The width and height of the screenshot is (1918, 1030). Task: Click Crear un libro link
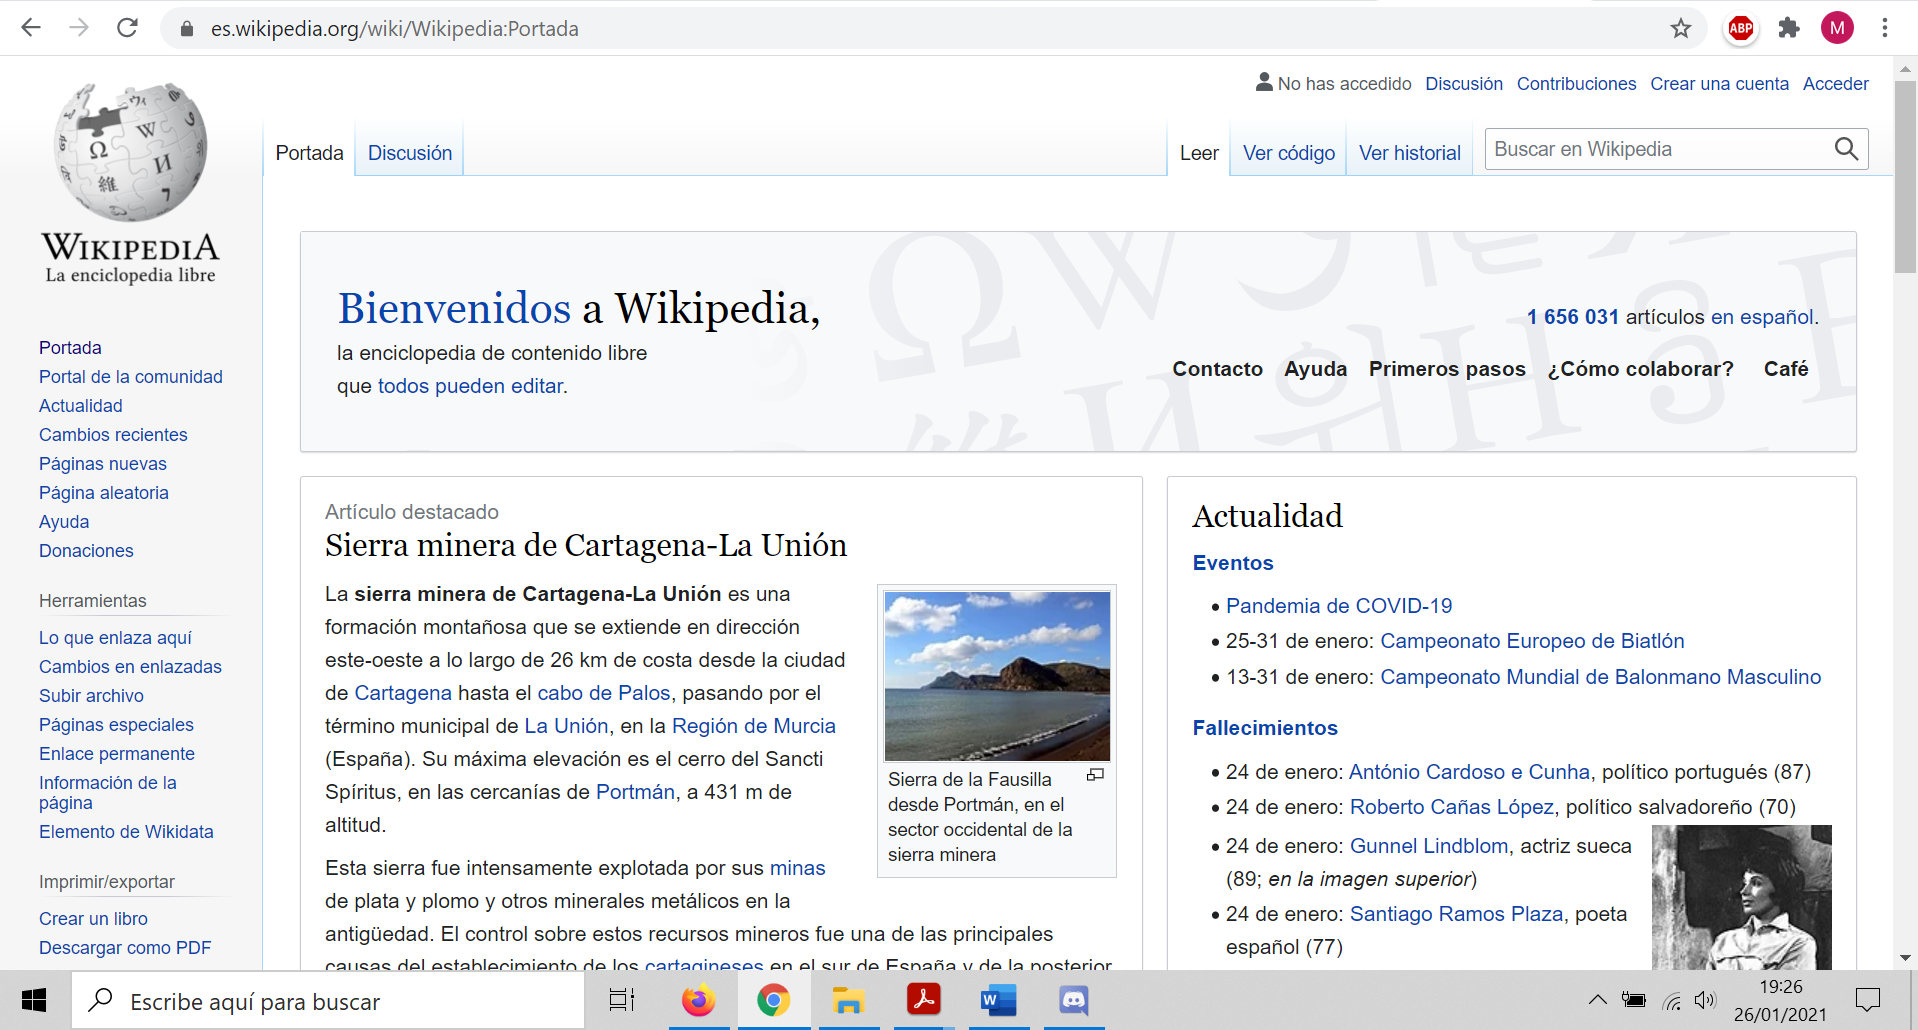tap(93, 919)
